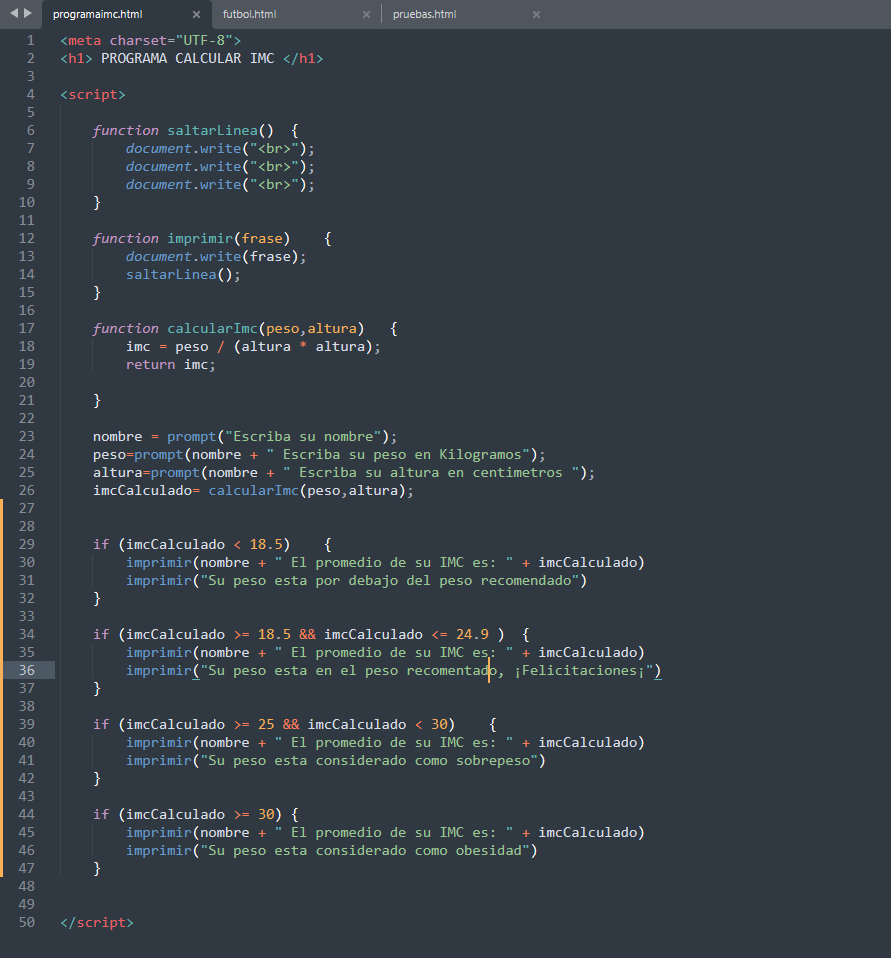Click the word Kilogramos in the peso prompt
Image resolution: width=891 pixels, height=958 pixels.
coord(480,455)
